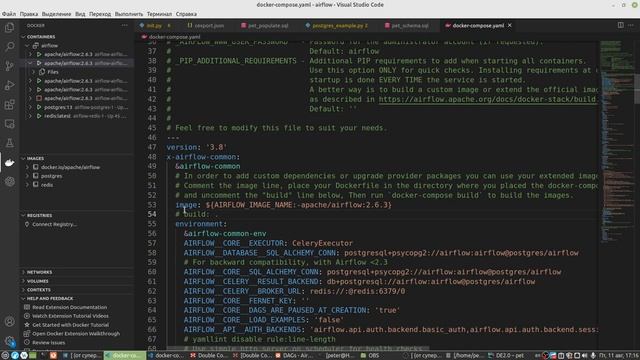Click the stopped container red square icon
Screen dimensions: 640x360
[39, 98]
